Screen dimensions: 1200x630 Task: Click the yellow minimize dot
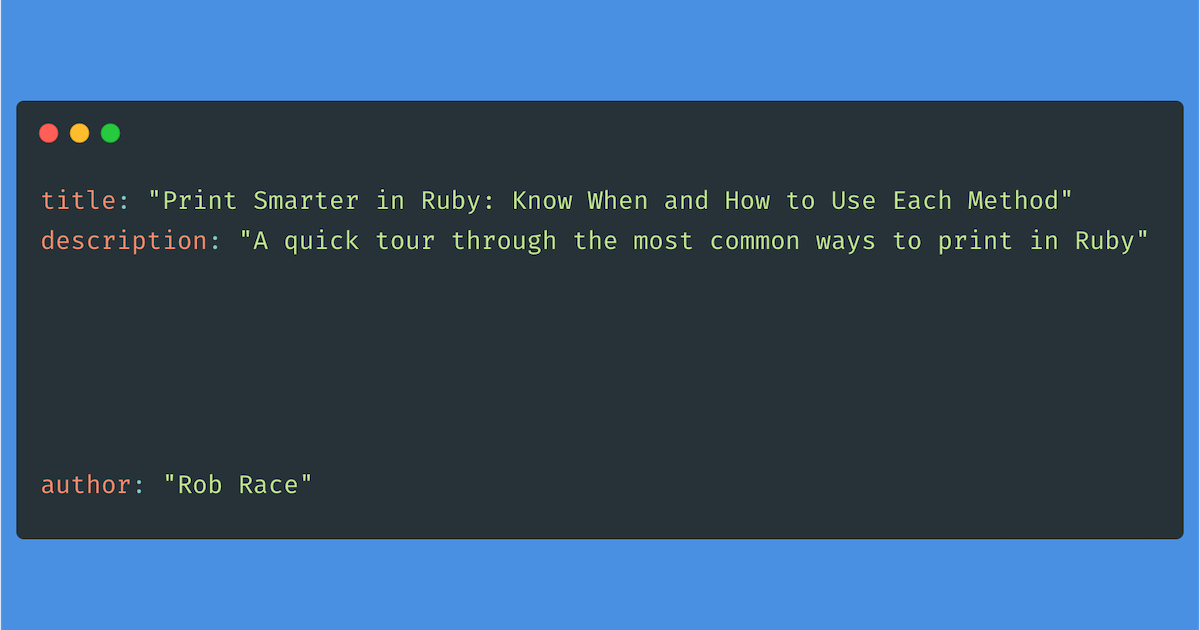(80, 133)
